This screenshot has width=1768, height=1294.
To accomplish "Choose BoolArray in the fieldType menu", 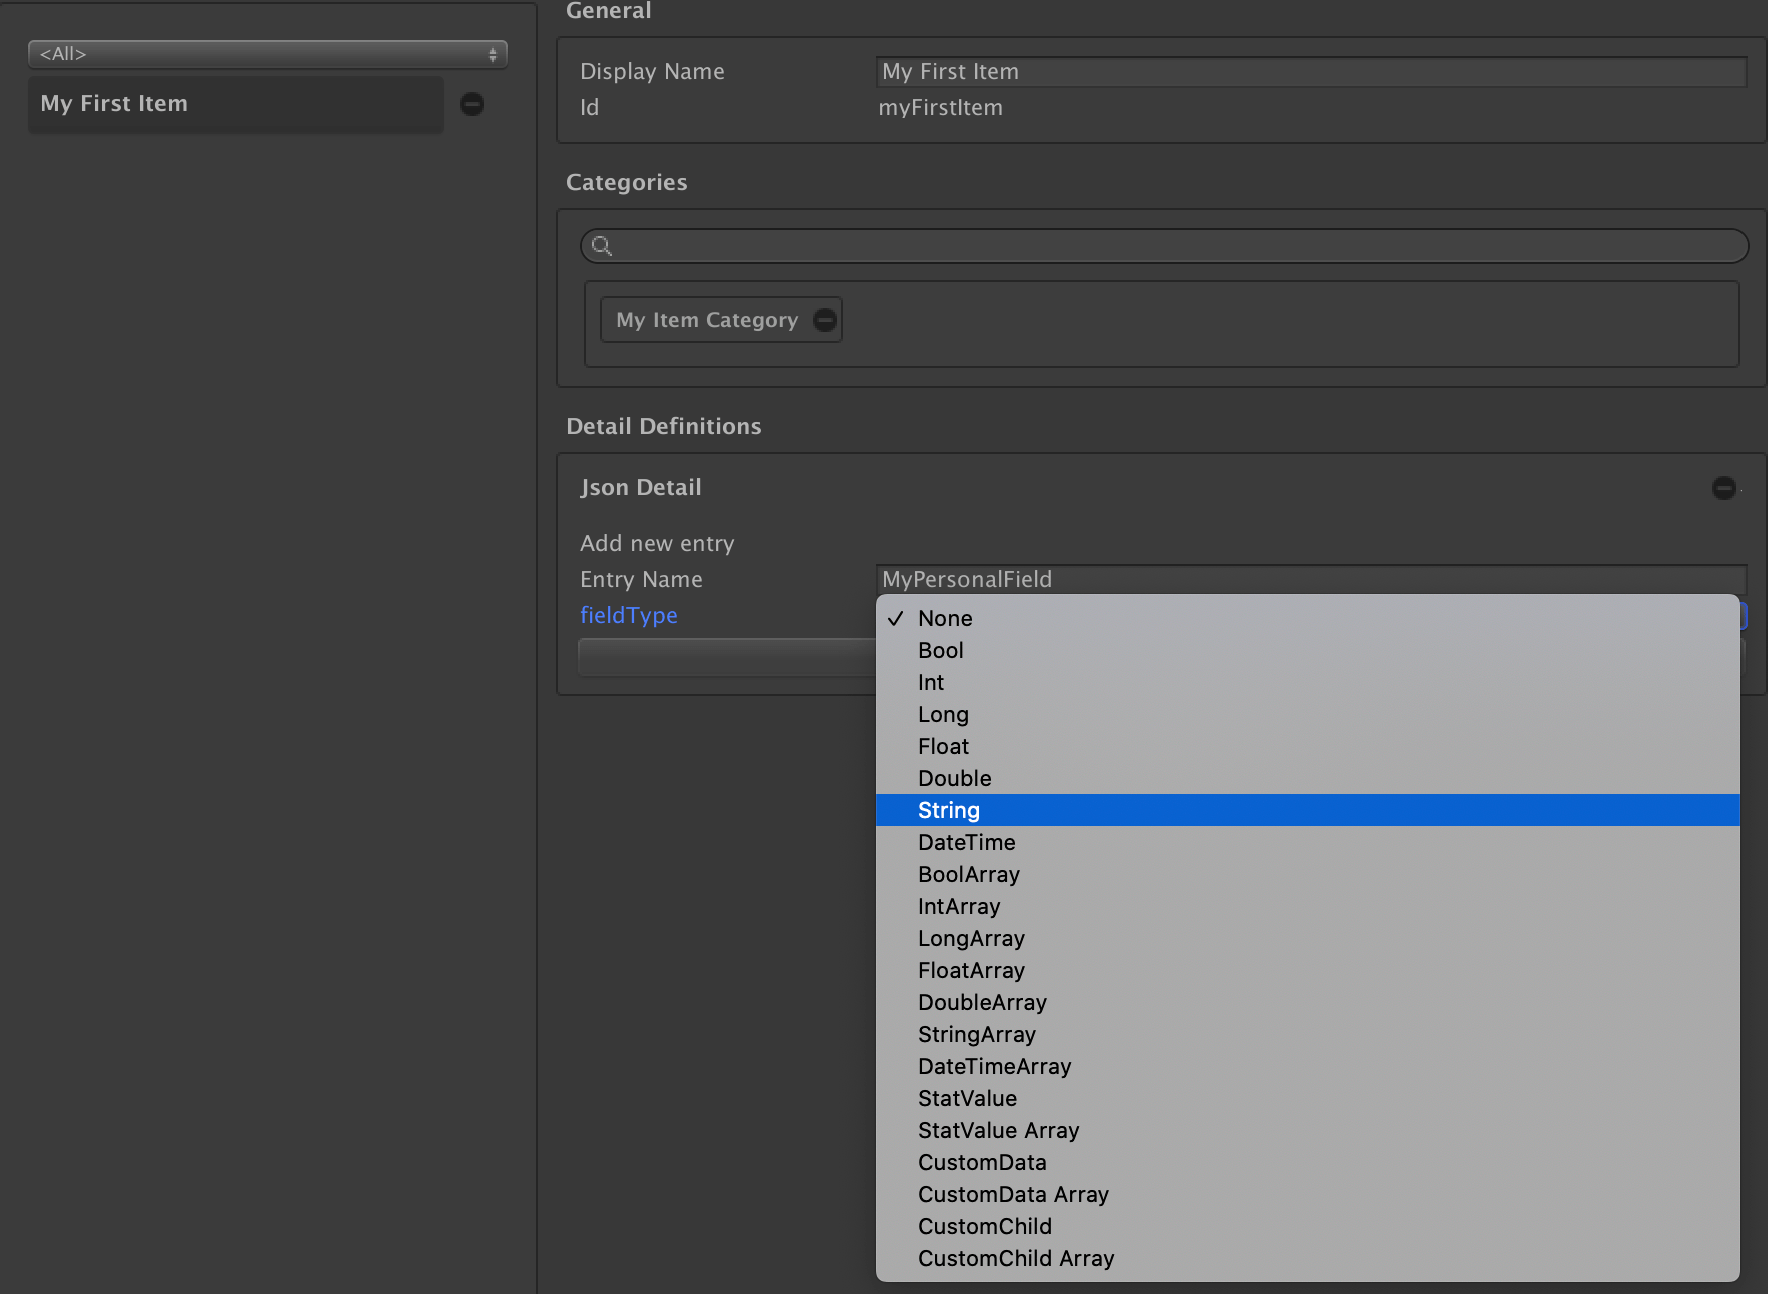I will click(1308, 874).
